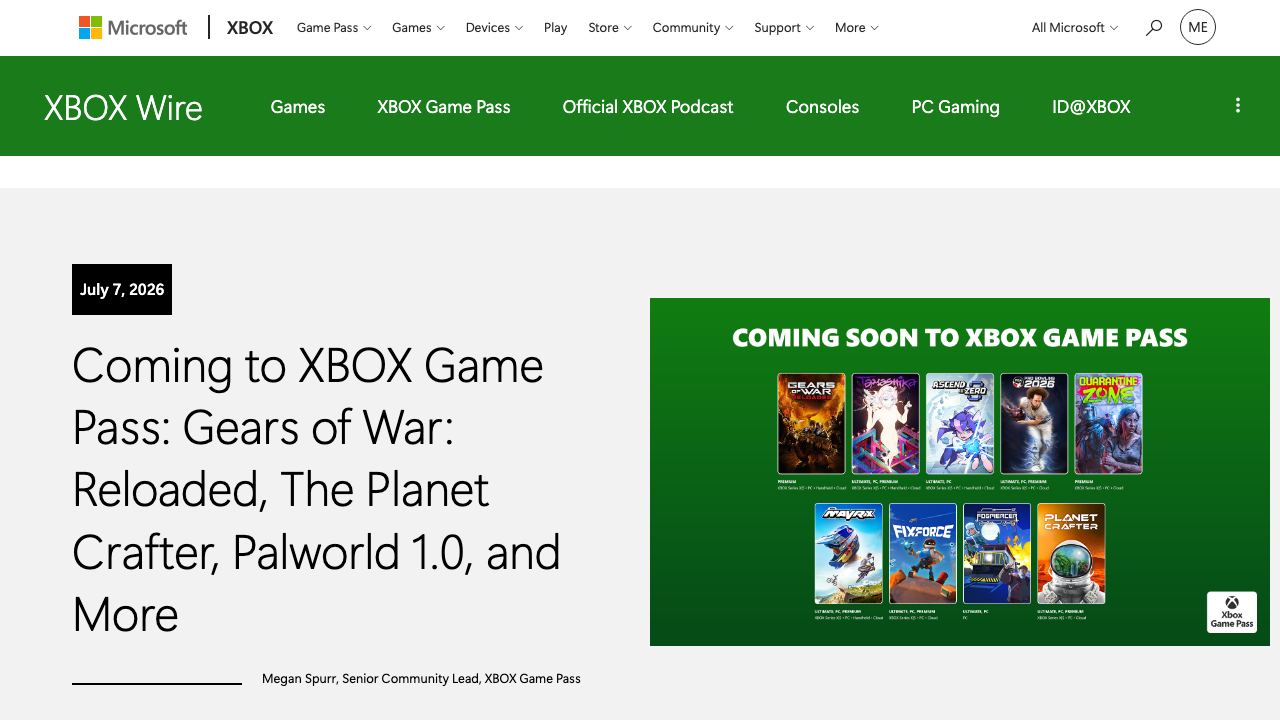Expand the Games dropdown in top bar
The image size is (1280, 720).
(x=418, y=28)
